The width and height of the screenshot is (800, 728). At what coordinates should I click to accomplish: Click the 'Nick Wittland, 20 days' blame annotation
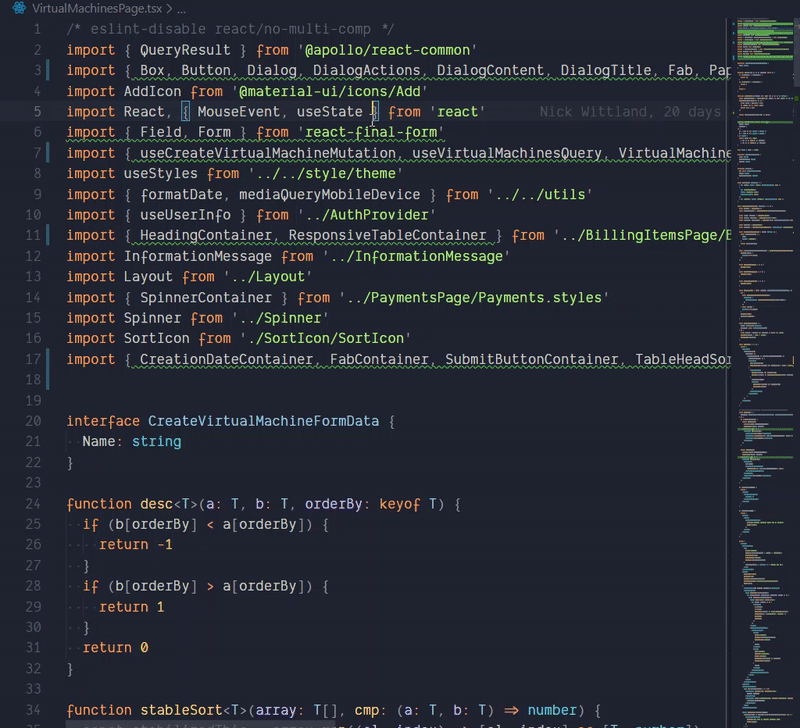pyautogui.click(x=630, y=112)
